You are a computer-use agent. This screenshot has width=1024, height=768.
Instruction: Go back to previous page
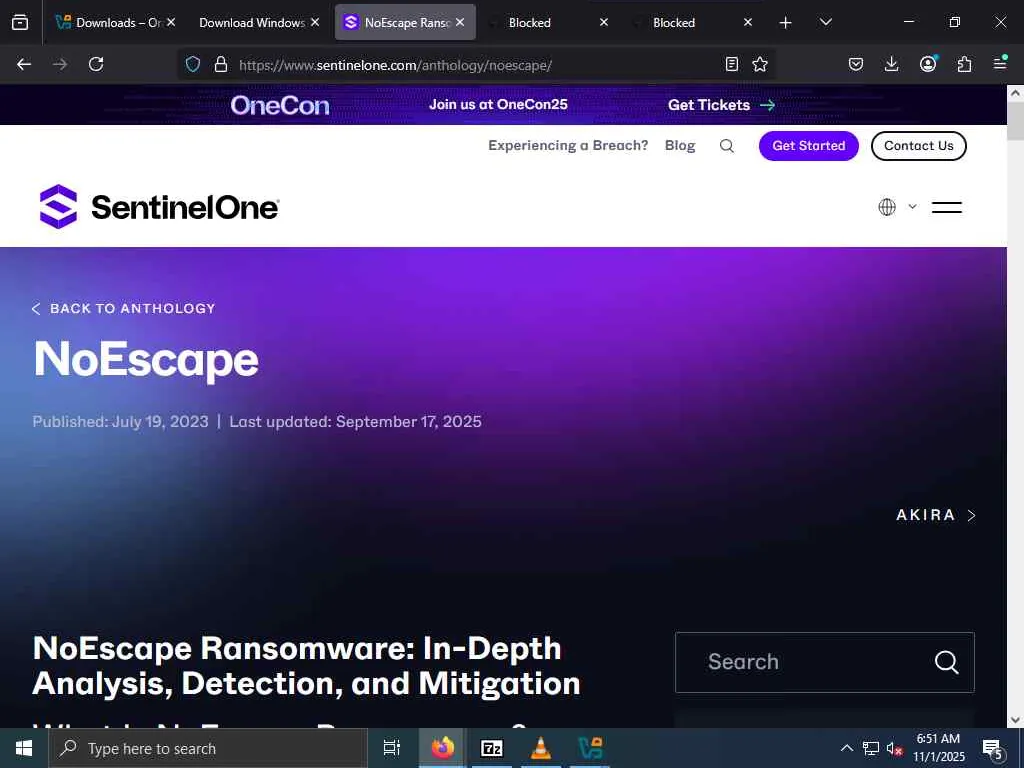point(24,64)
